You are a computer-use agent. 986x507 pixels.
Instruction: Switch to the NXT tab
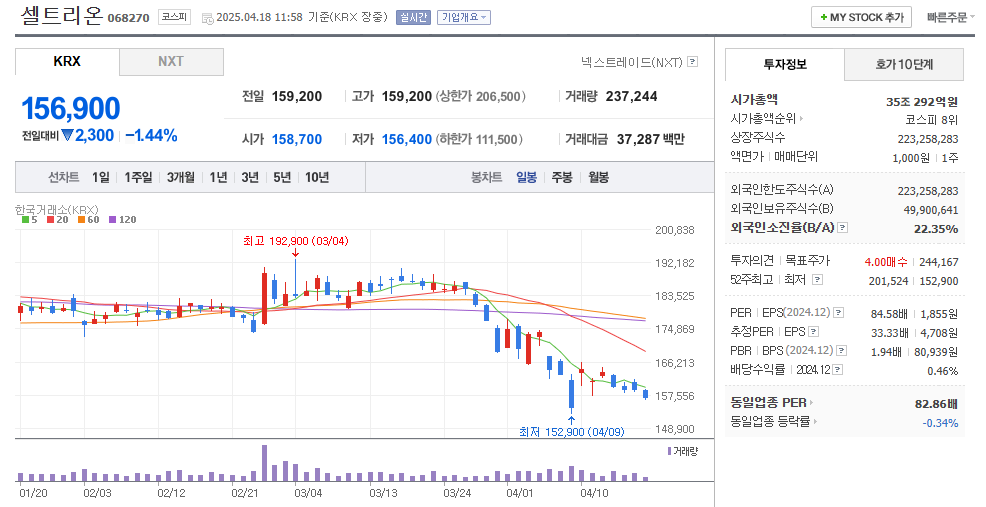(x=171, y=62)
